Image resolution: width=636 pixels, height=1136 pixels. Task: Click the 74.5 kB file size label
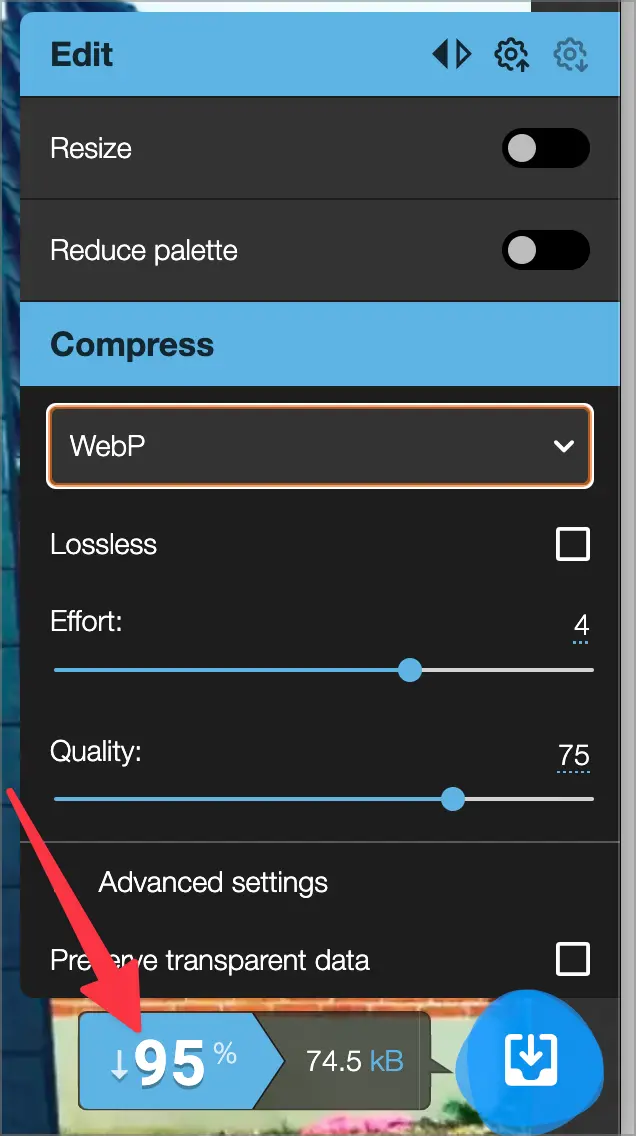[x=354, y=1061]
